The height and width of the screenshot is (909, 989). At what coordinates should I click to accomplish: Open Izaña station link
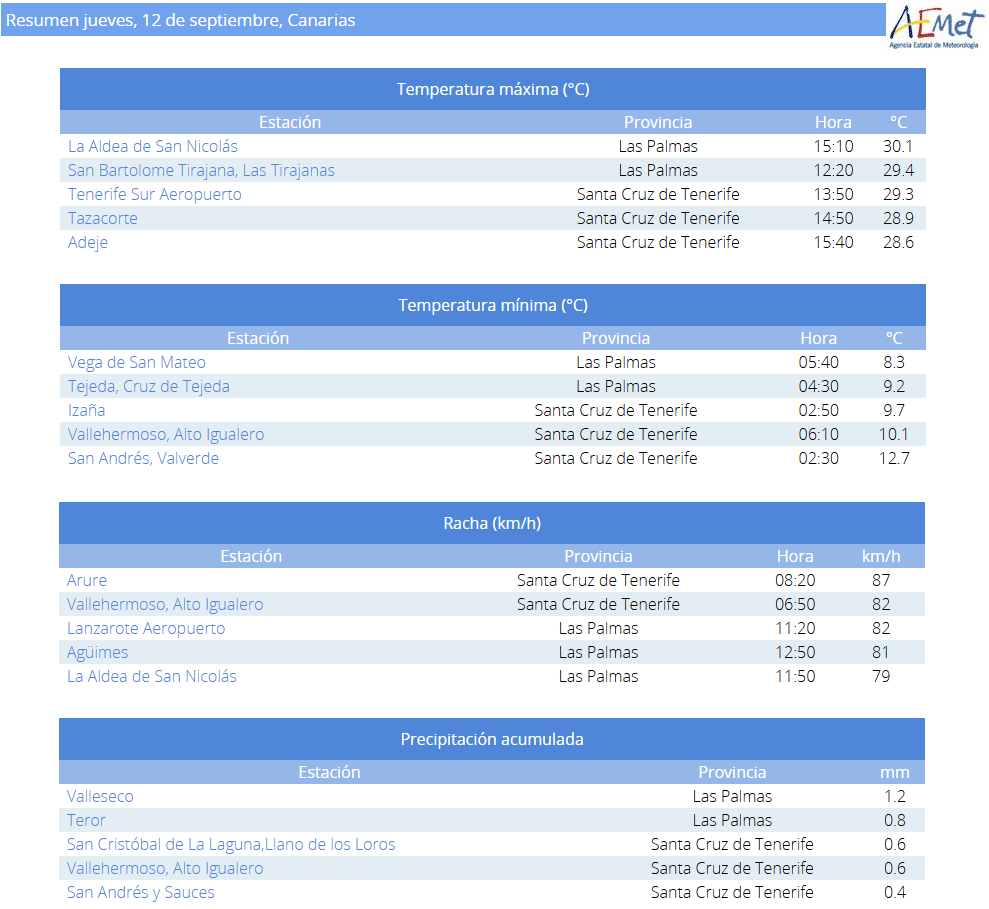(86, 410)
